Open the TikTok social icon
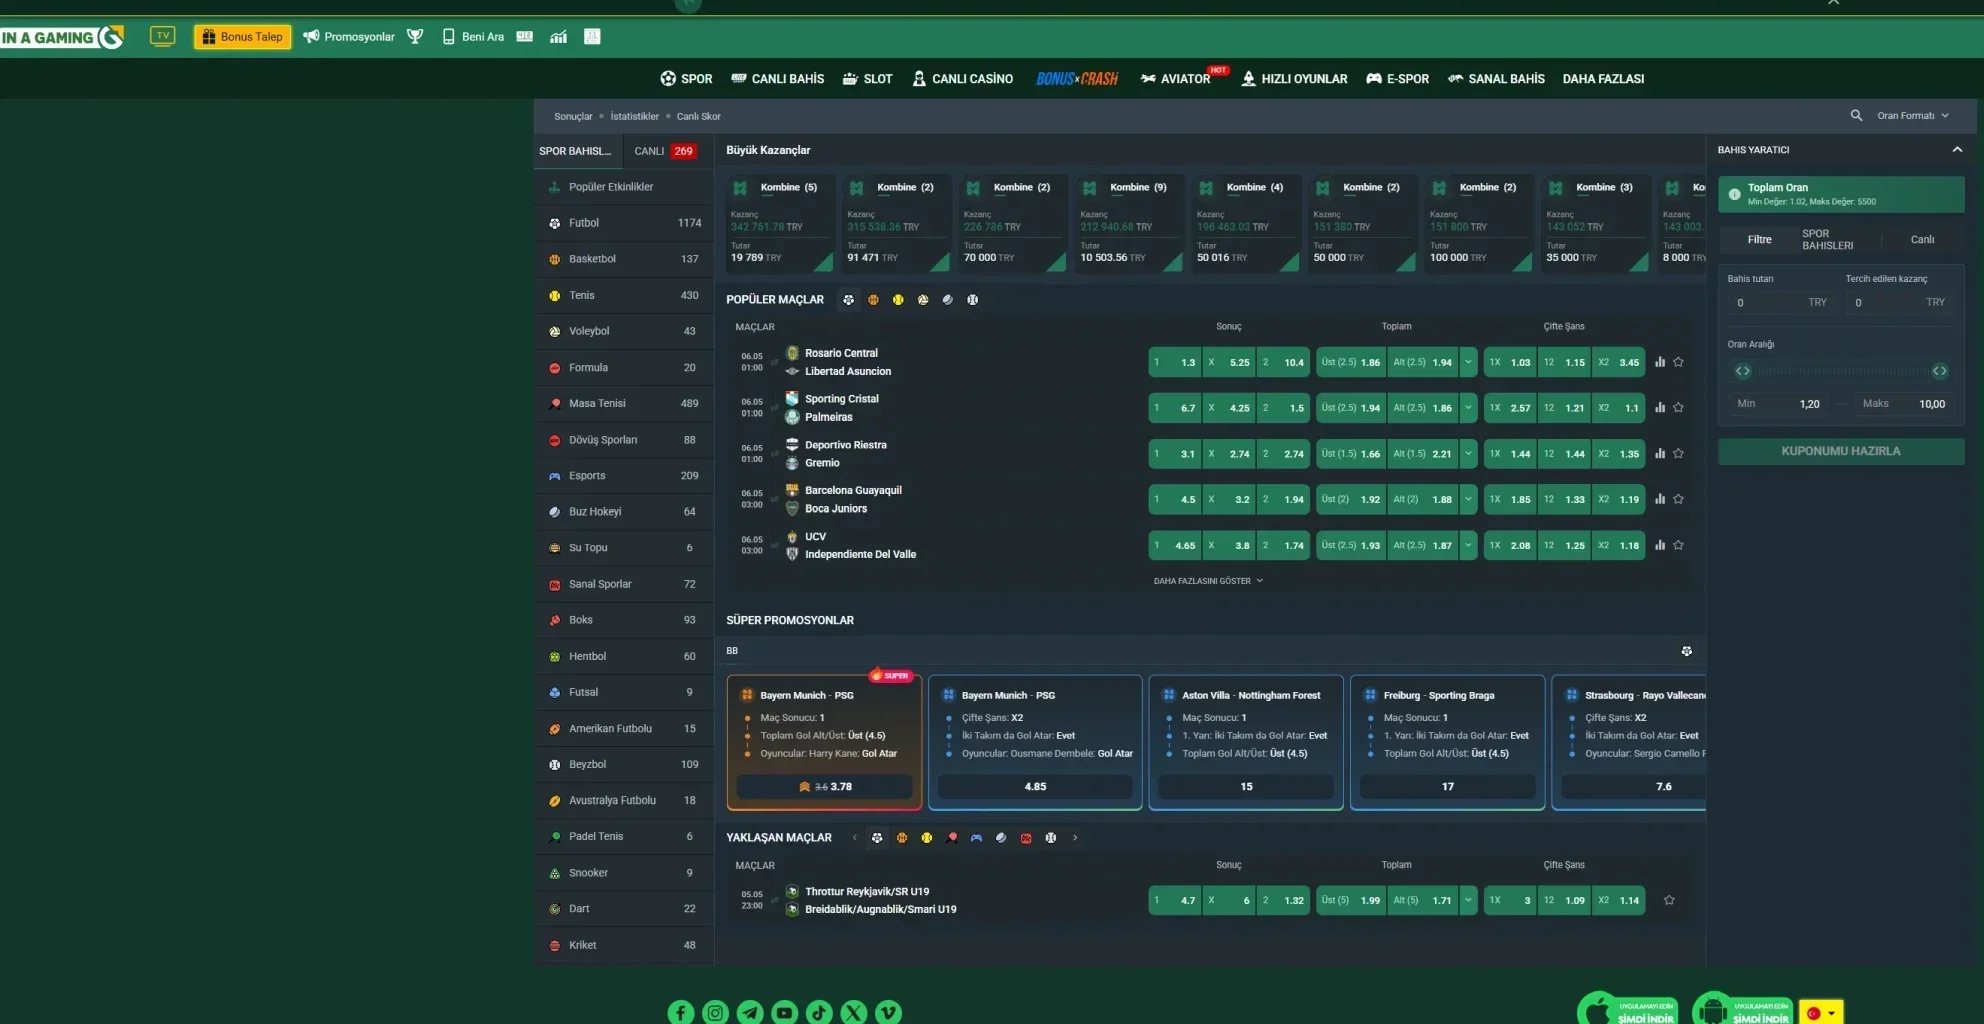 819,1012
